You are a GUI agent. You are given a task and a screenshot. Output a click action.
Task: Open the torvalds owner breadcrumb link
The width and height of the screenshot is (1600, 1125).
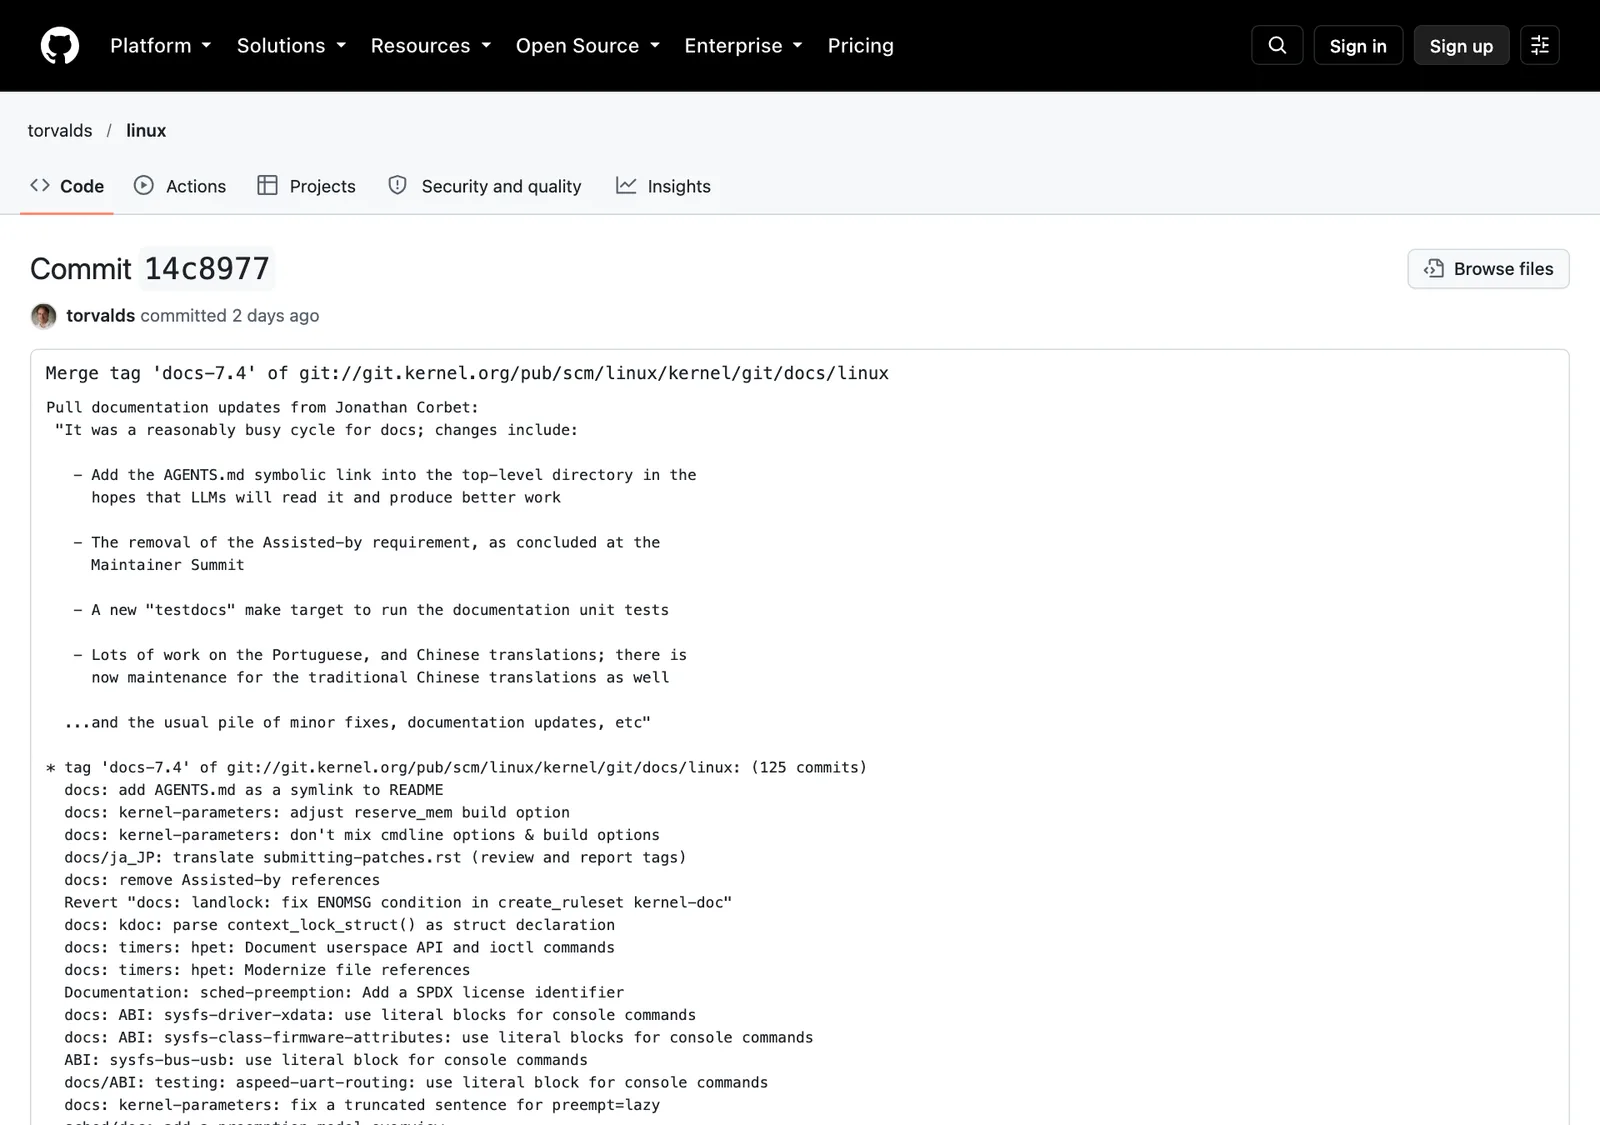coord(60,131)
